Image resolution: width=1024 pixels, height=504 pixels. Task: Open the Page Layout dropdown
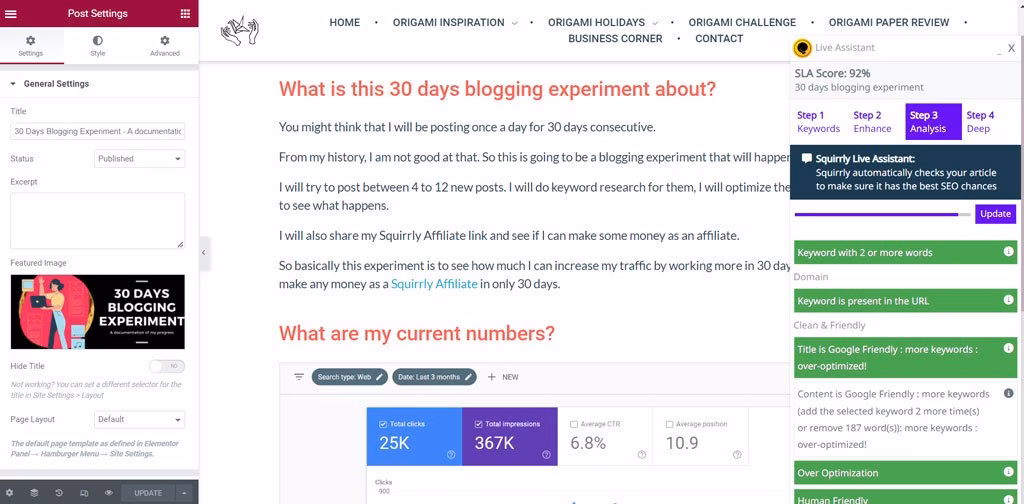(140, 420)
